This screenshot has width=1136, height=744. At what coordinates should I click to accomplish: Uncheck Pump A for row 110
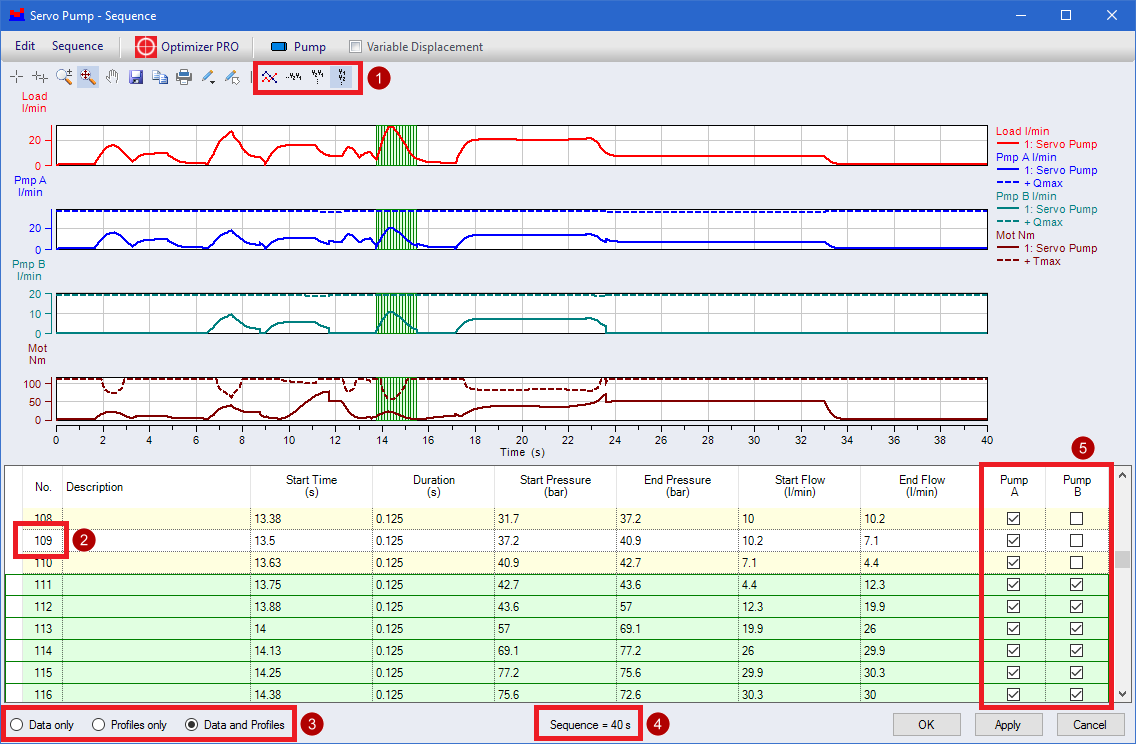tap(1014, 562)
